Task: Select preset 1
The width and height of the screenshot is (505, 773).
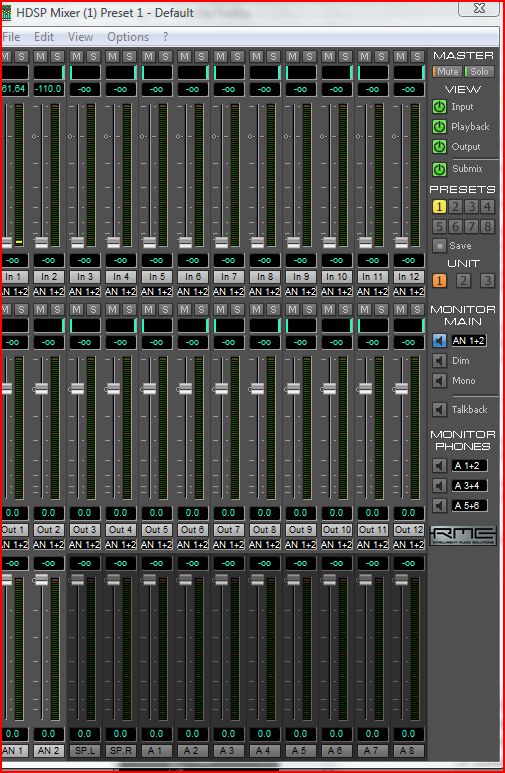Action: coord(439,207)
